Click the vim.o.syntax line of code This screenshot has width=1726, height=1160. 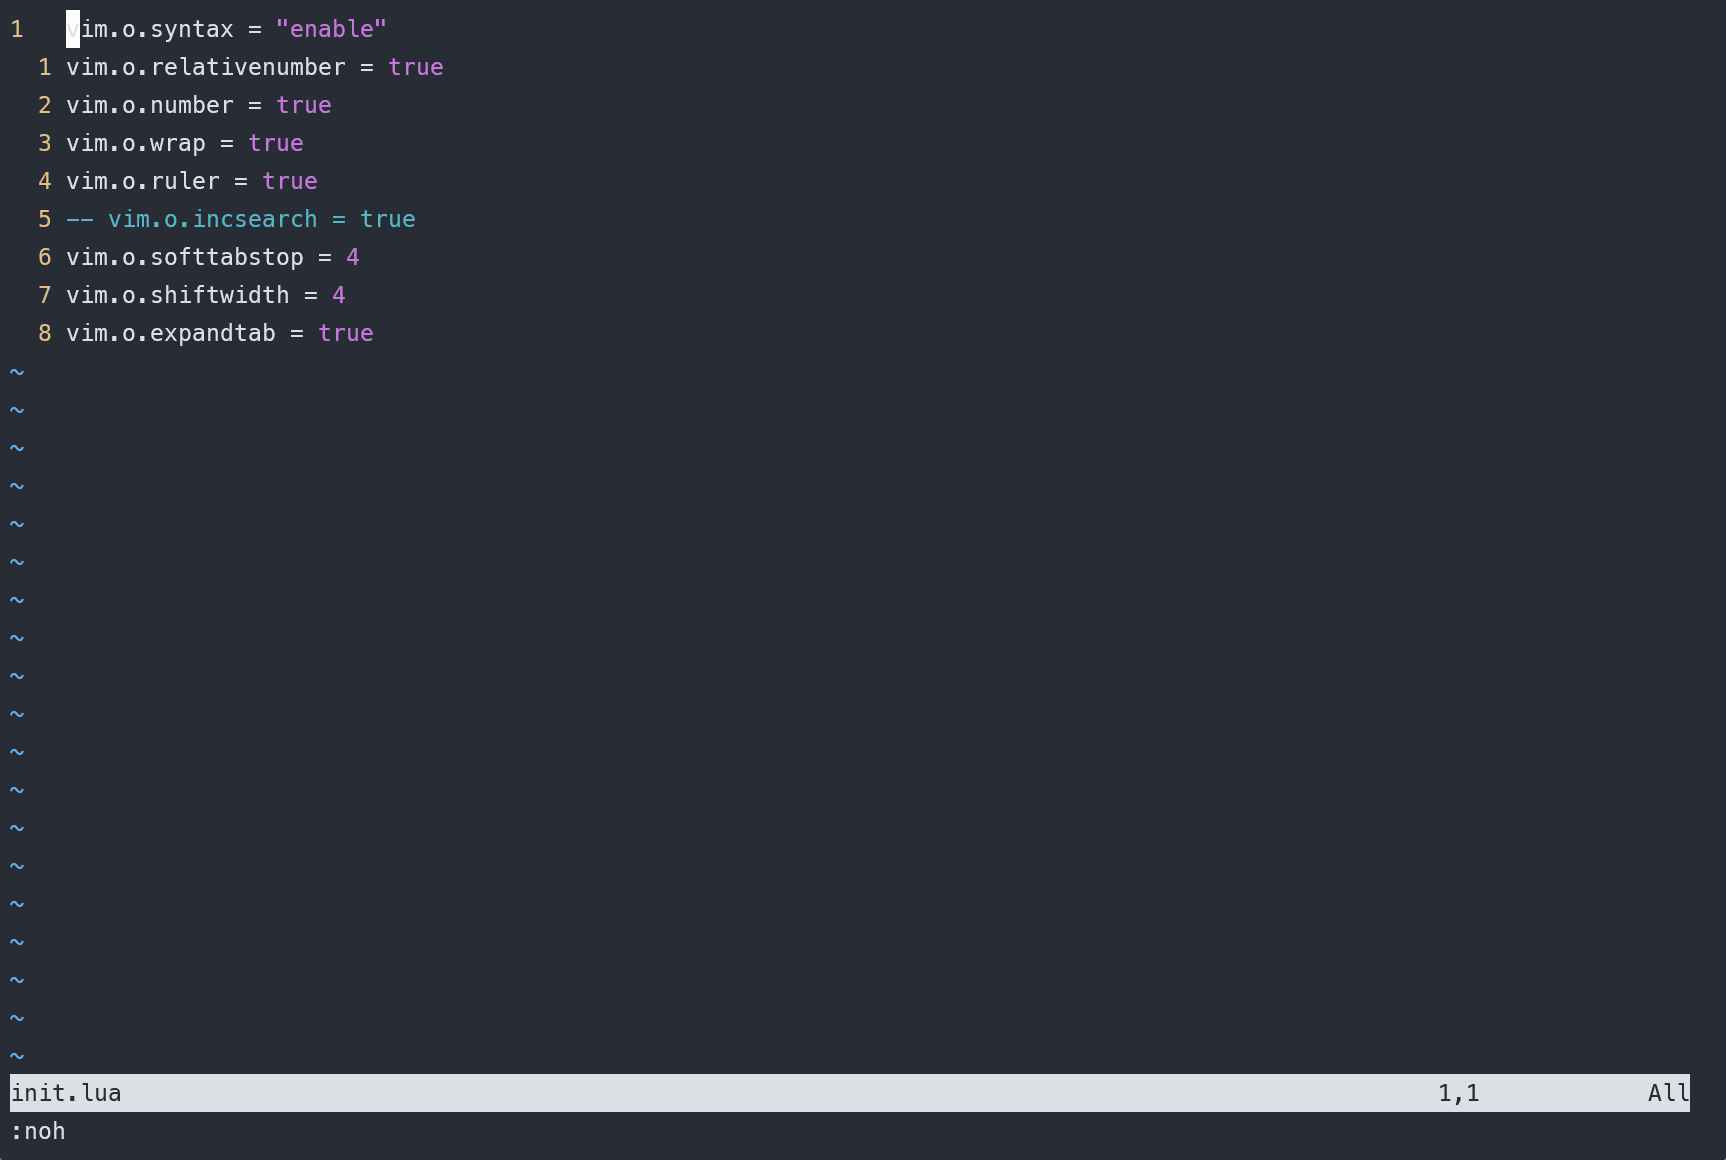coord(226,29)
